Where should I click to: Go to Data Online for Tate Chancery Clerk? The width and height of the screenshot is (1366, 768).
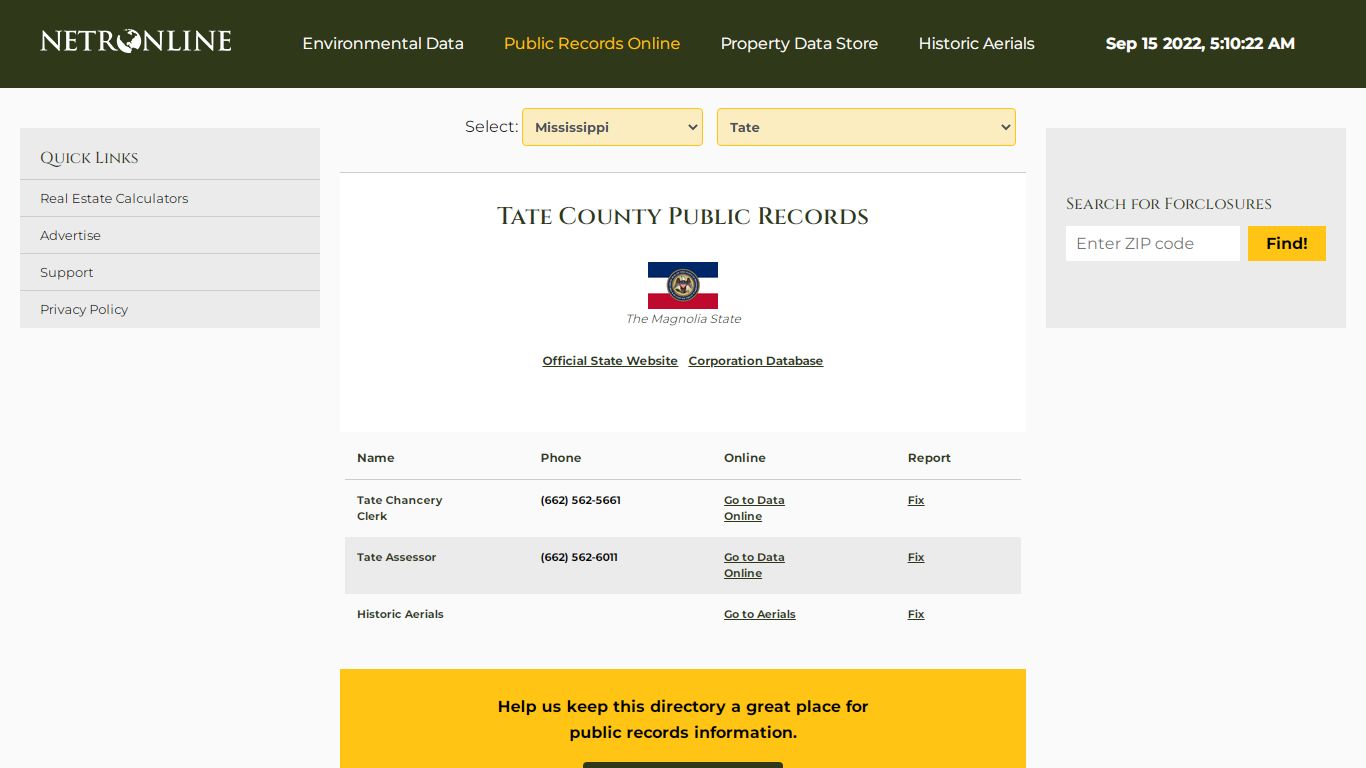tap(754, 508)
